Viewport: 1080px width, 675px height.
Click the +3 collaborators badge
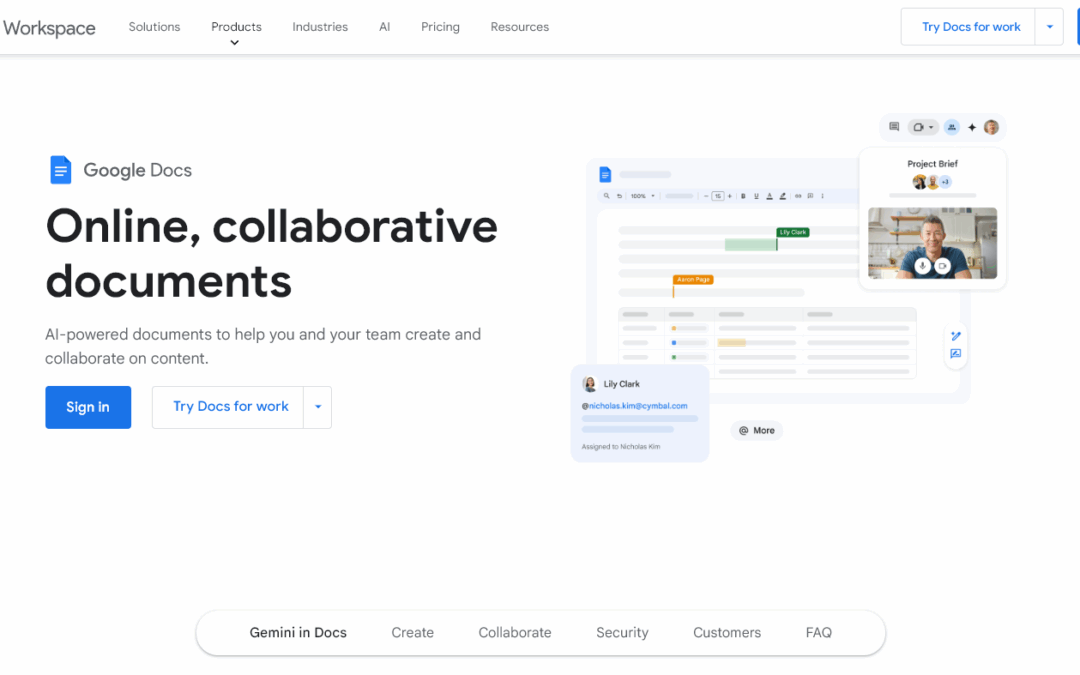click(x=945, y=182)
